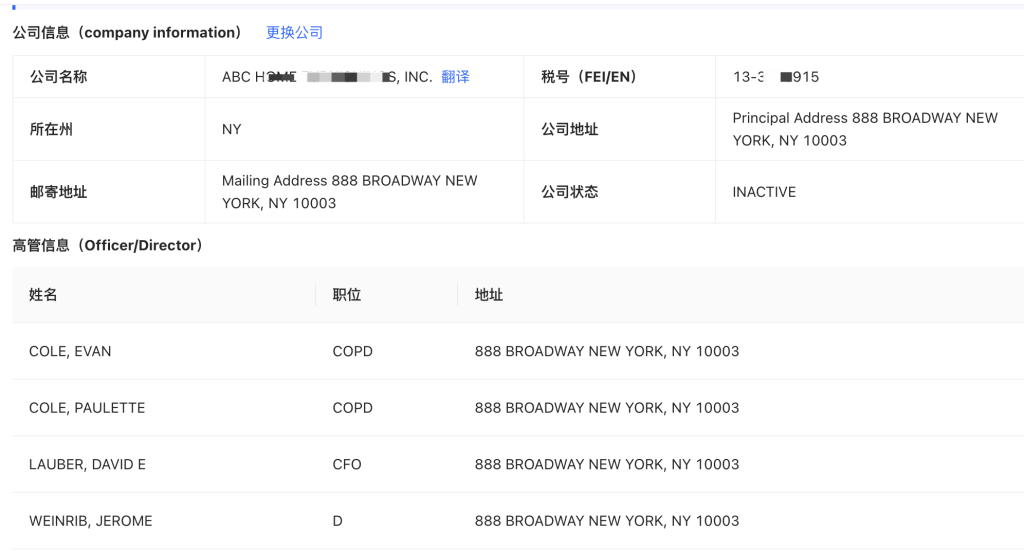
Task: Click the 翻译 link beside company name
Action: 455,77
